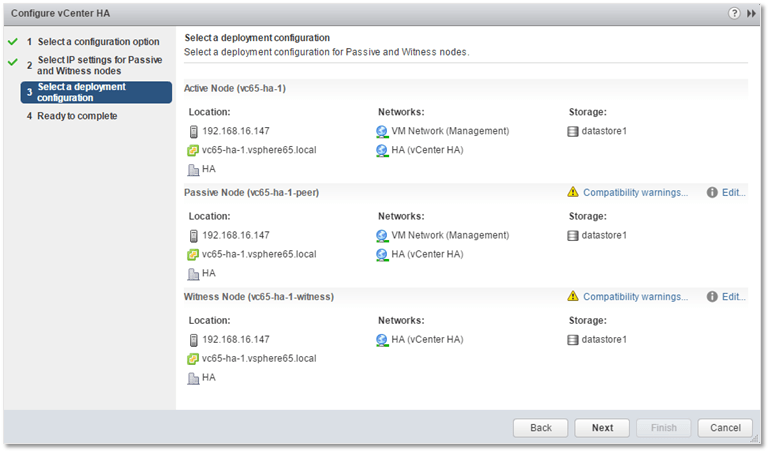Click 192.168.16.147 under Active Node
The width and height of the screenshot is (770, 453).
[x=236, y=131]
